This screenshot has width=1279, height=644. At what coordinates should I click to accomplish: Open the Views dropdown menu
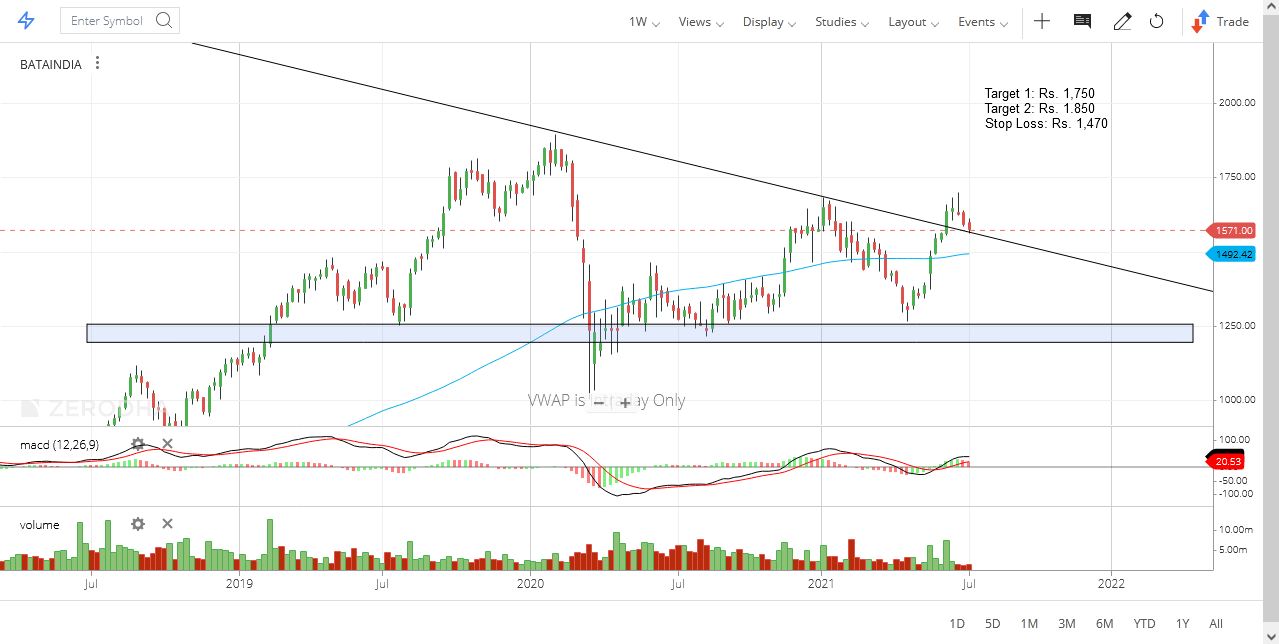point(701,22)
